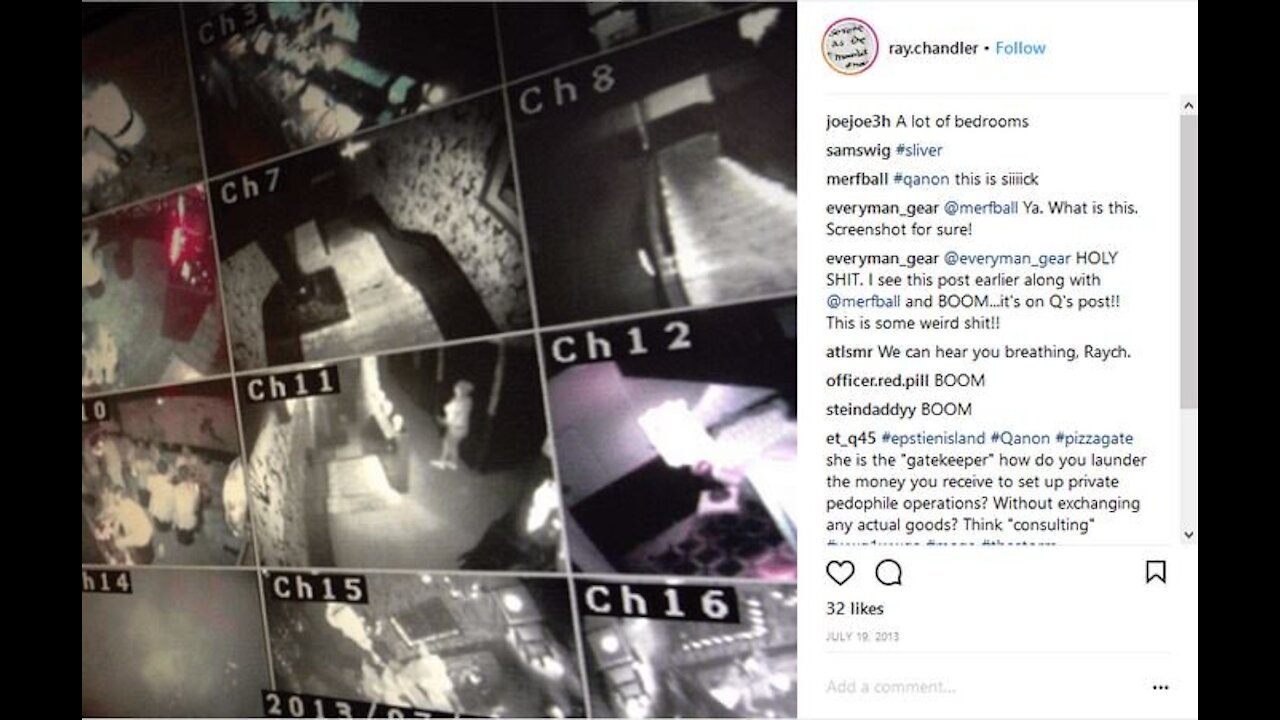This screenshot has height=720, width=1280.
Task: Open the ray.chandler username link
Action: coord(933,48)
